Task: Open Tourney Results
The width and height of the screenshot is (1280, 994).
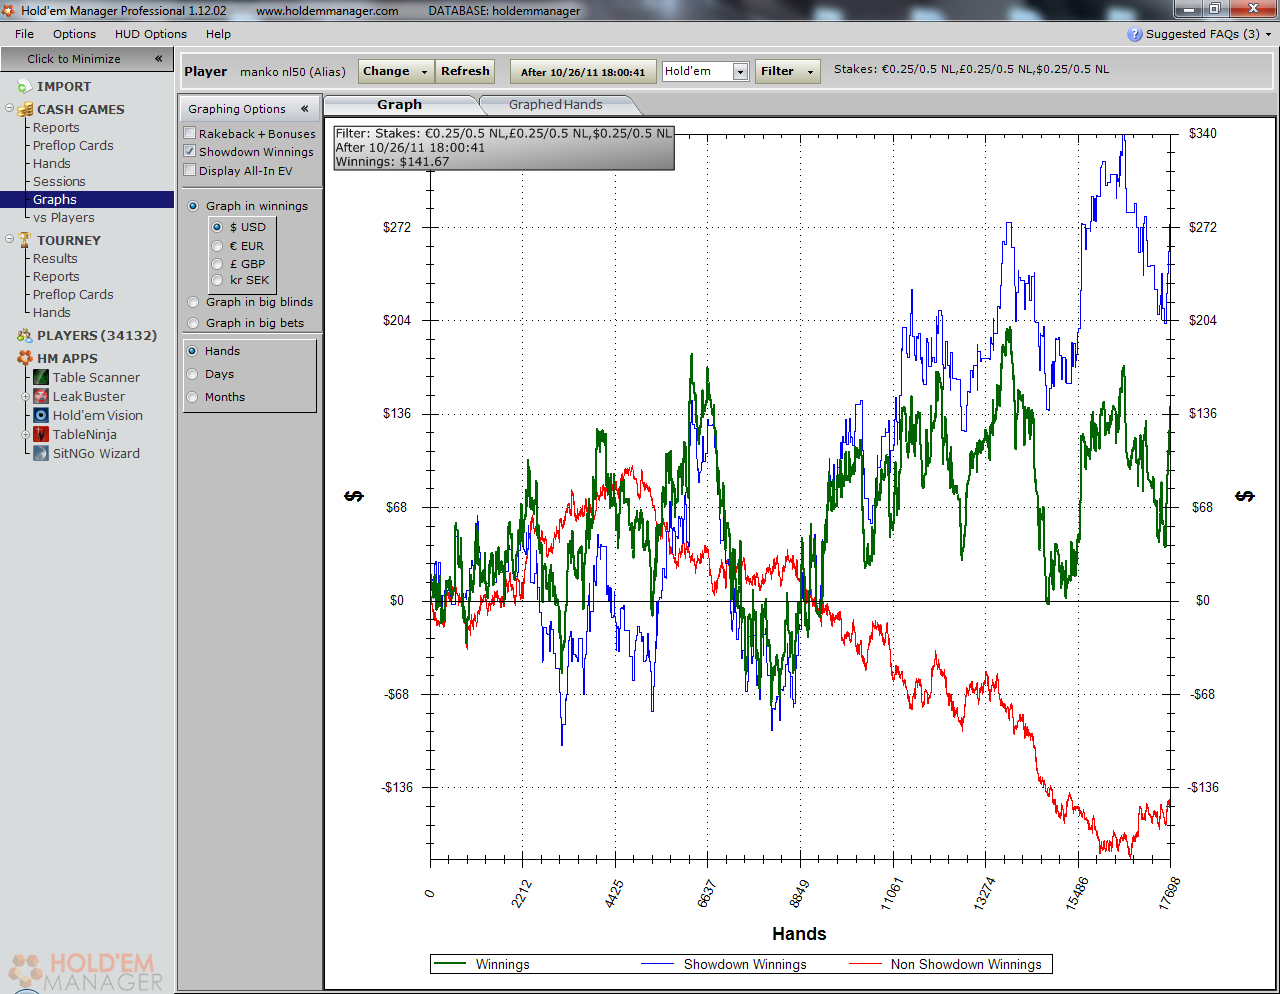Action: click(55, 258)
